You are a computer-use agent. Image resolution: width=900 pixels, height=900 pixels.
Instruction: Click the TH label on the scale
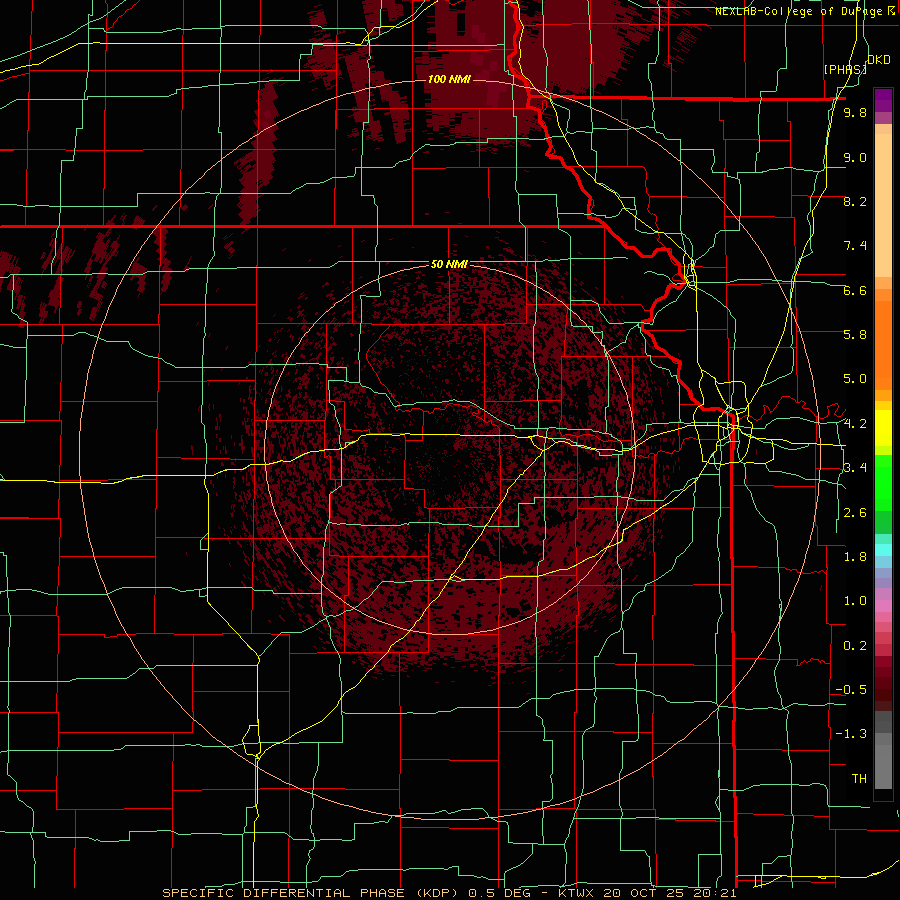pos(859,779)
